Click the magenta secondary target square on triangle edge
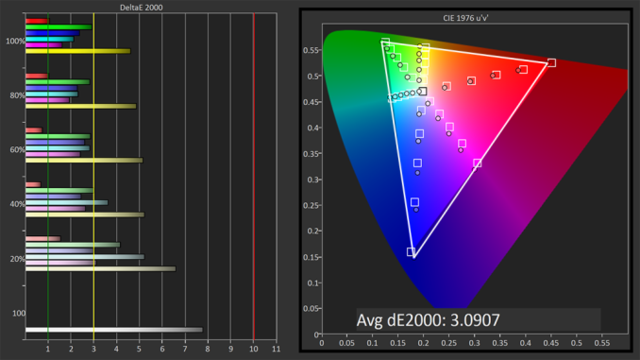 coord(477,163)
